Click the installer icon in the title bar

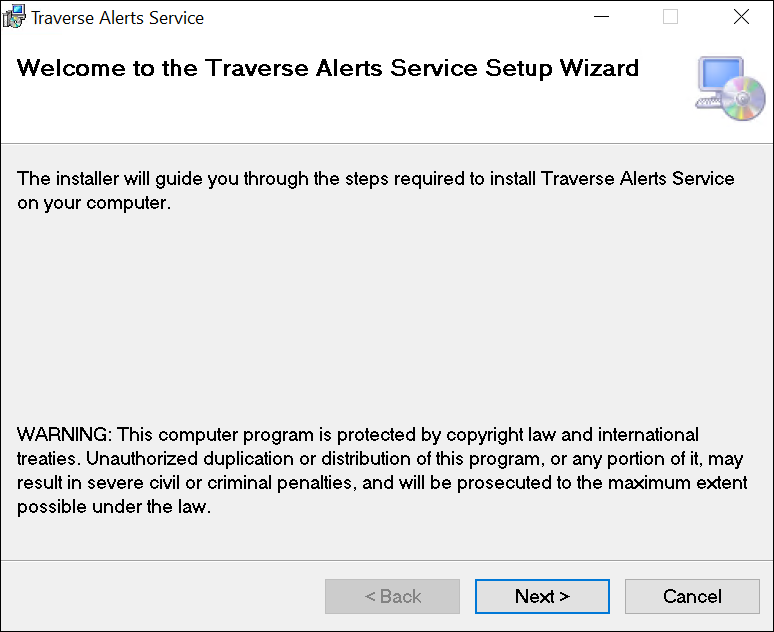tap(14, 17)
